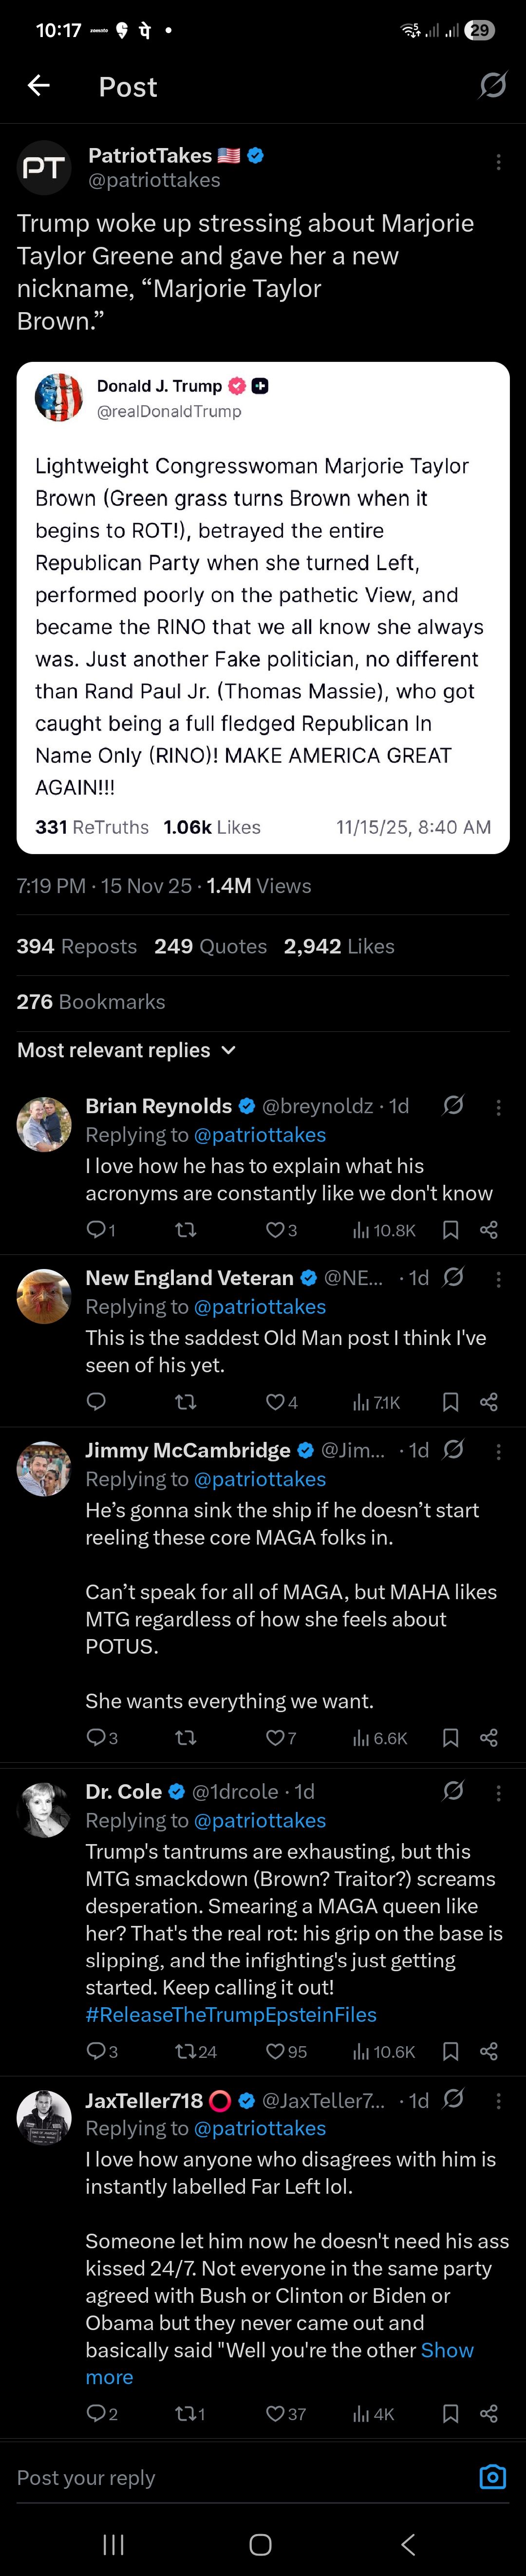View the 394 Reposts list

(76, 946)
